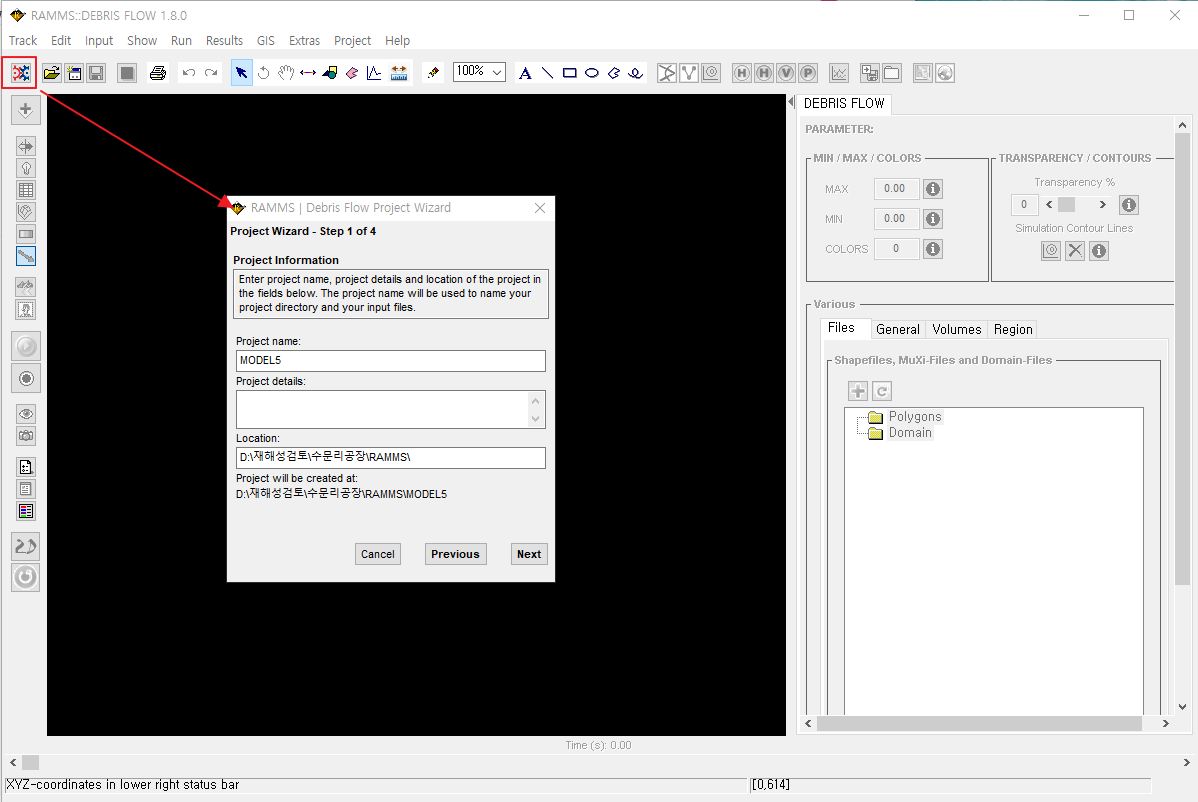Click the Print toolbar icon
The width and height of the screenshot is (1198, 802).
(x=157, y=73)
